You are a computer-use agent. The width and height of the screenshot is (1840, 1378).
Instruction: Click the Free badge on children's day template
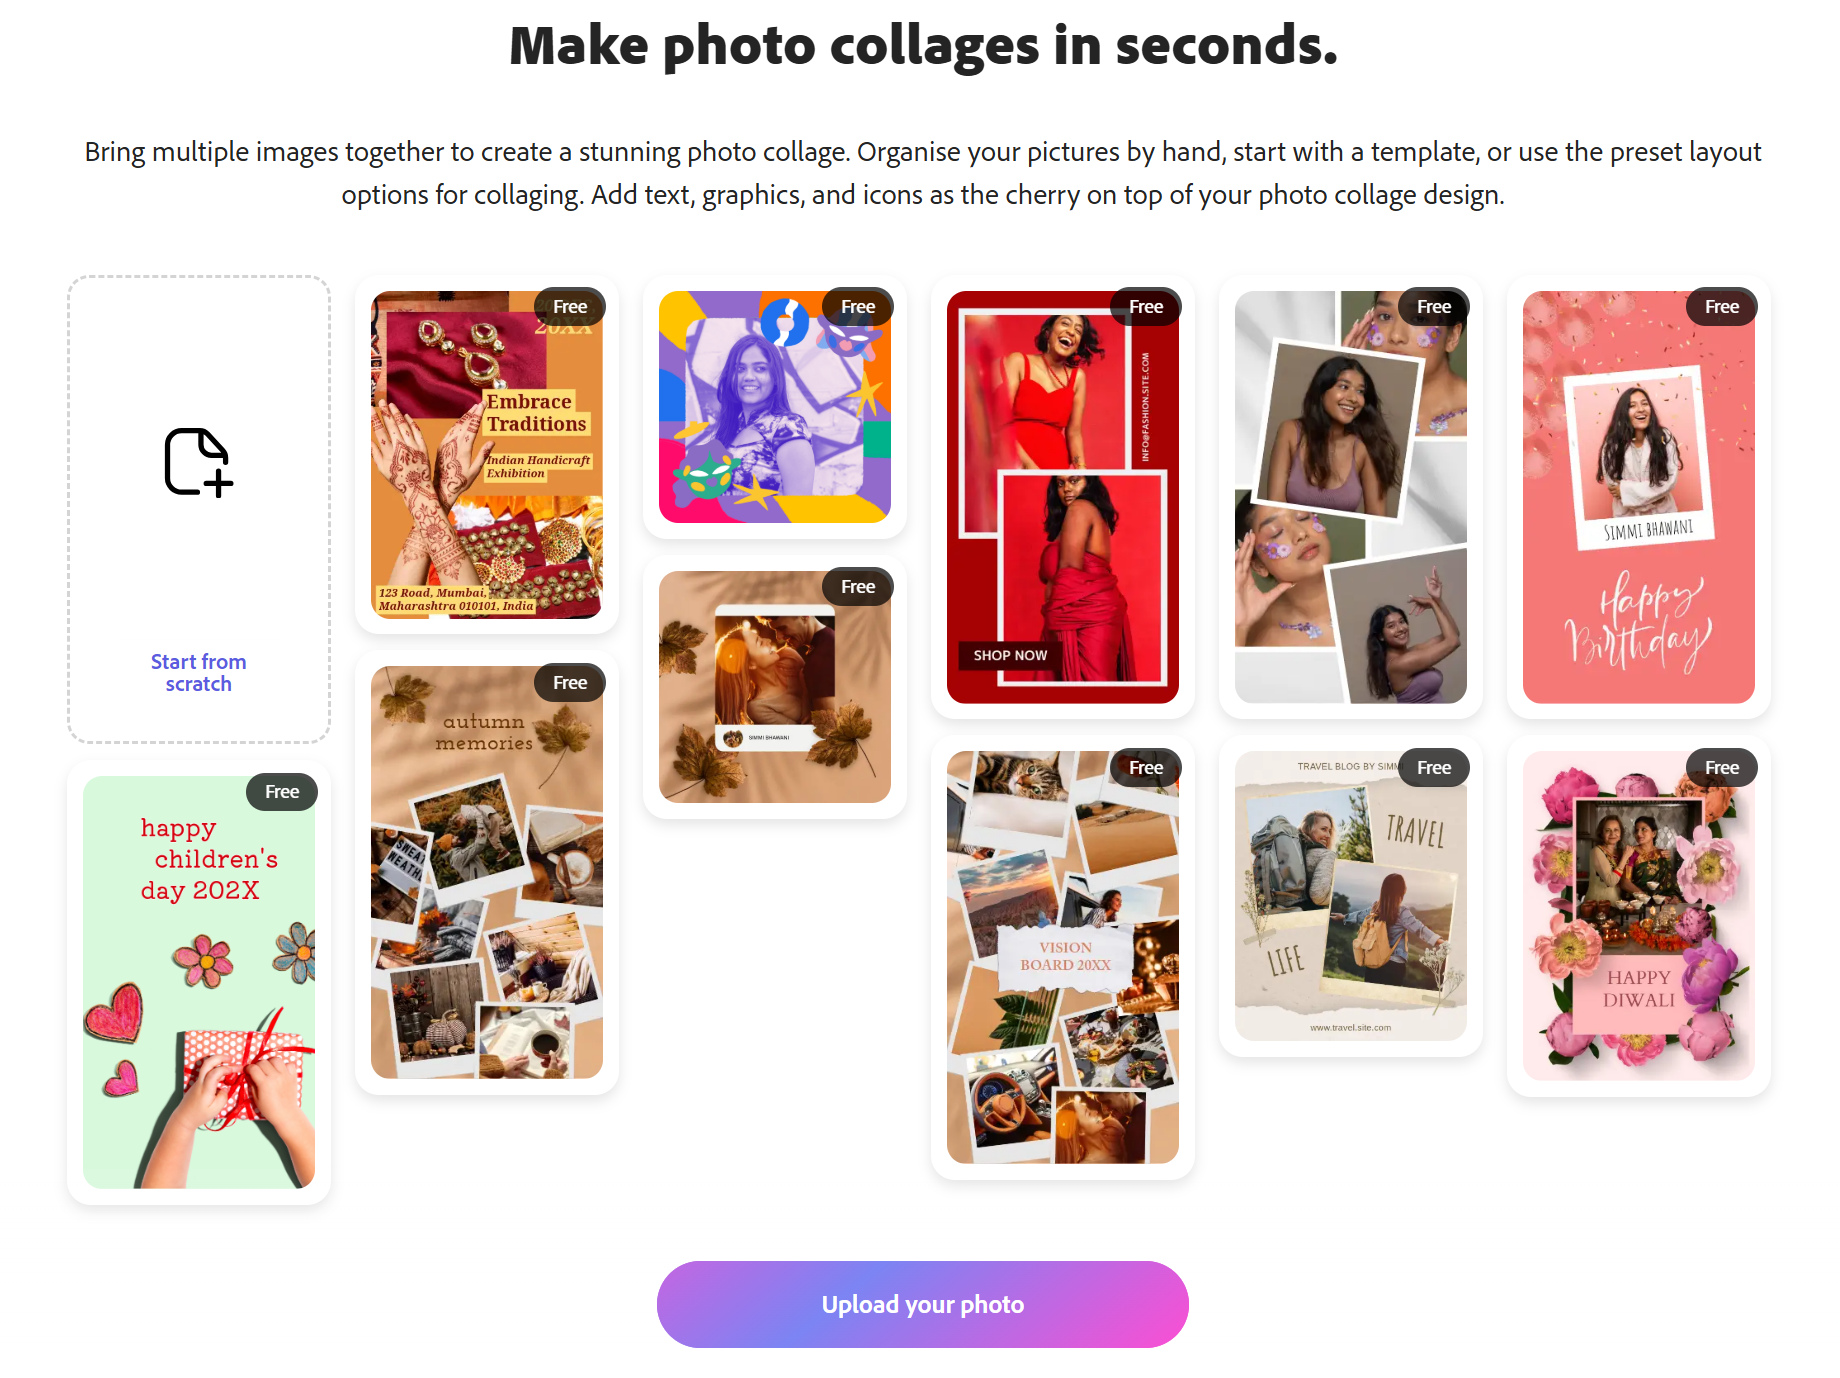click(282, 792)
